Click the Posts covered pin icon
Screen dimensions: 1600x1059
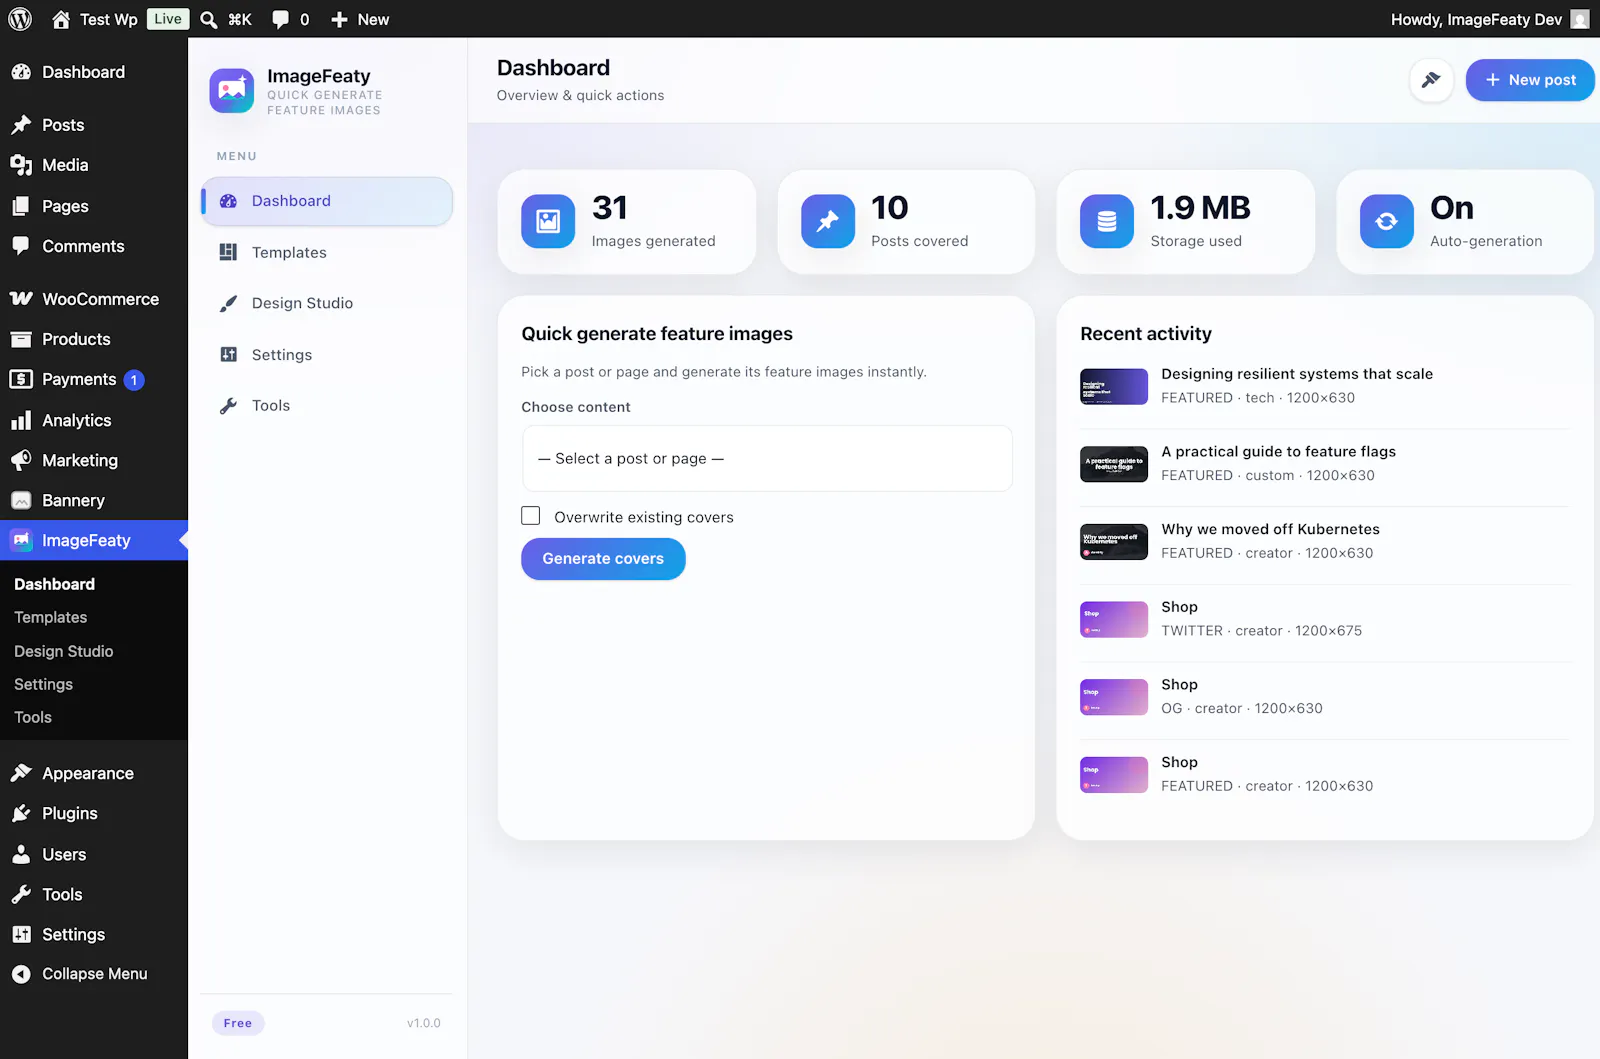tap(828, 221)
